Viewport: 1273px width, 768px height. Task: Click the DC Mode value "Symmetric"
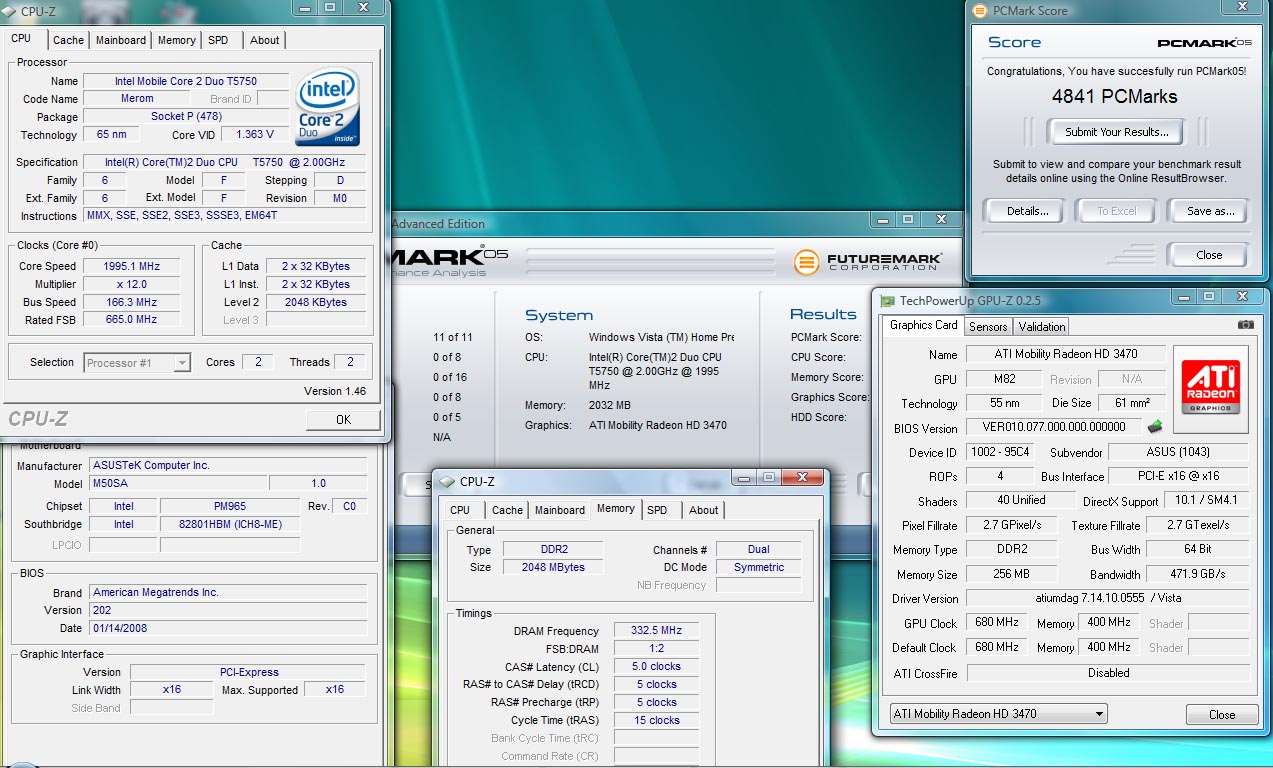tap(759, 567)
